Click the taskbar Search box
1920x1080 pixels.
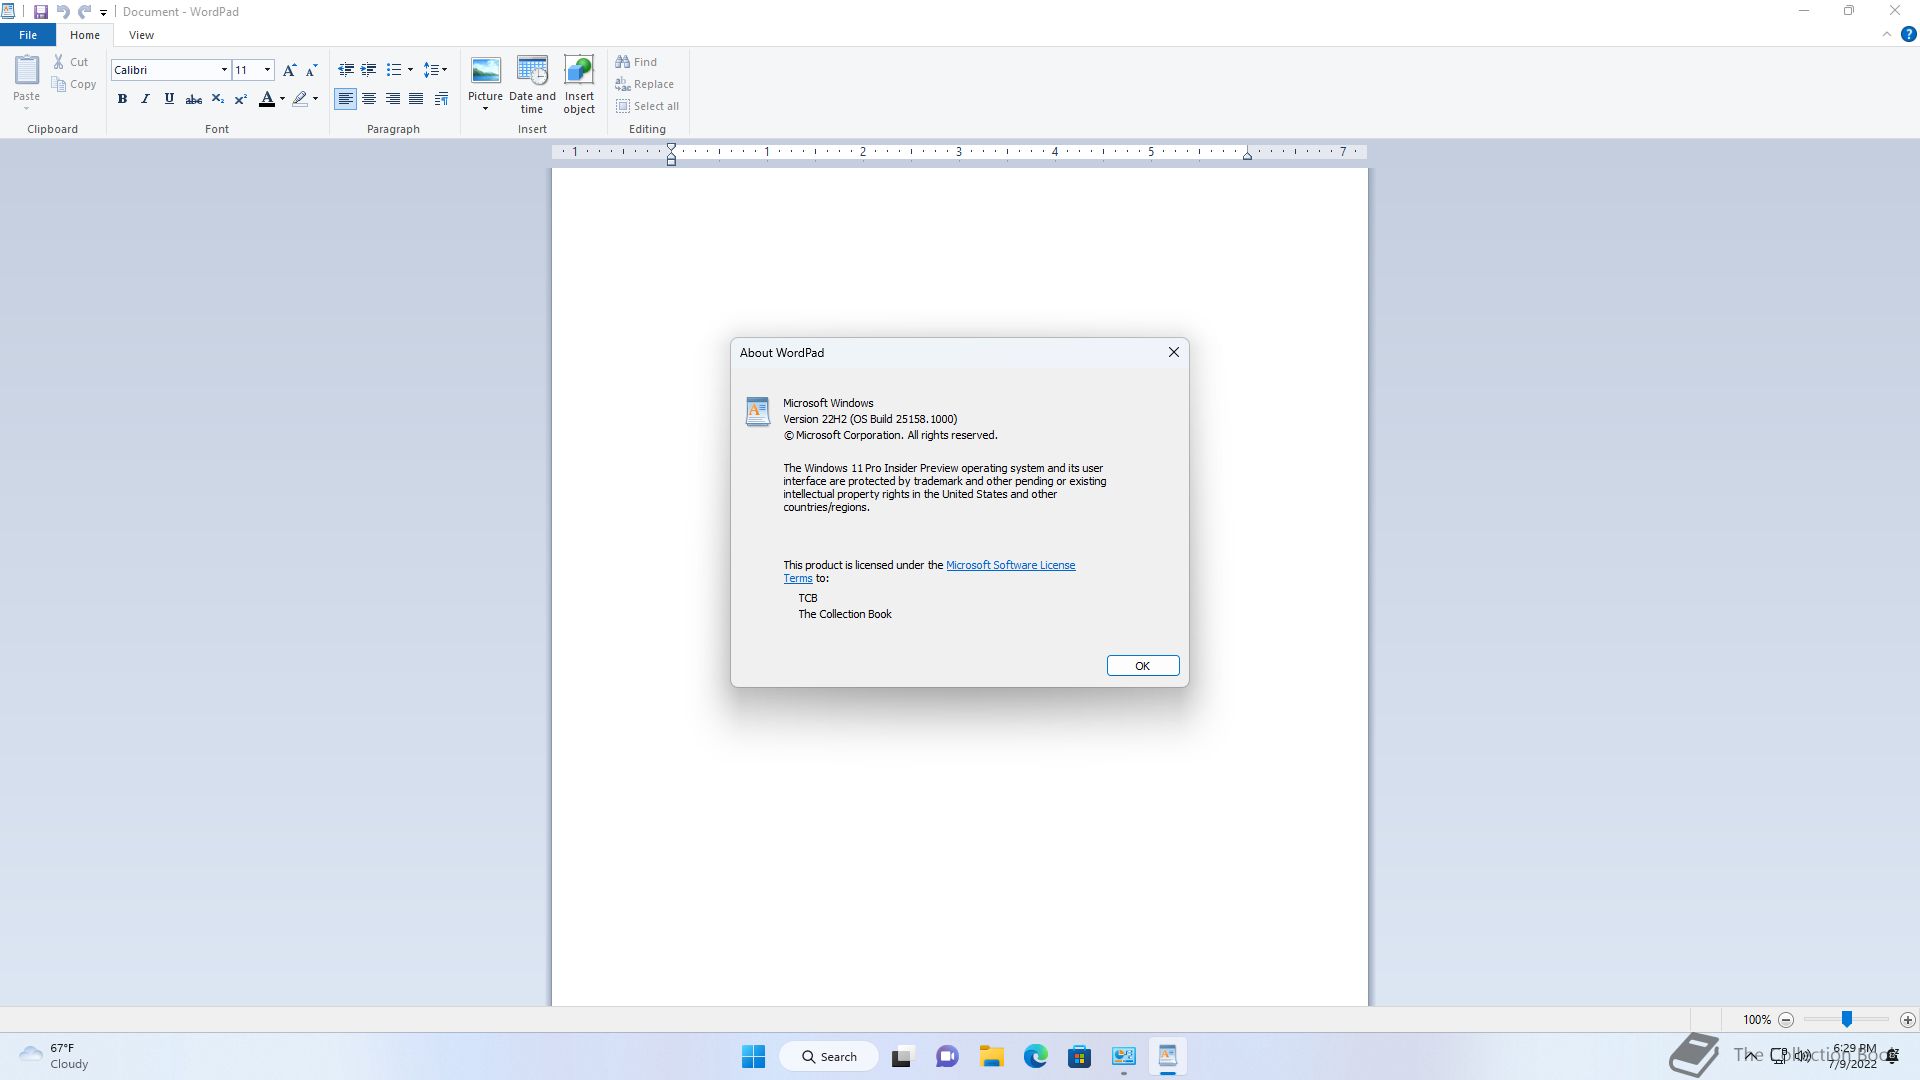coord(829,1057)
